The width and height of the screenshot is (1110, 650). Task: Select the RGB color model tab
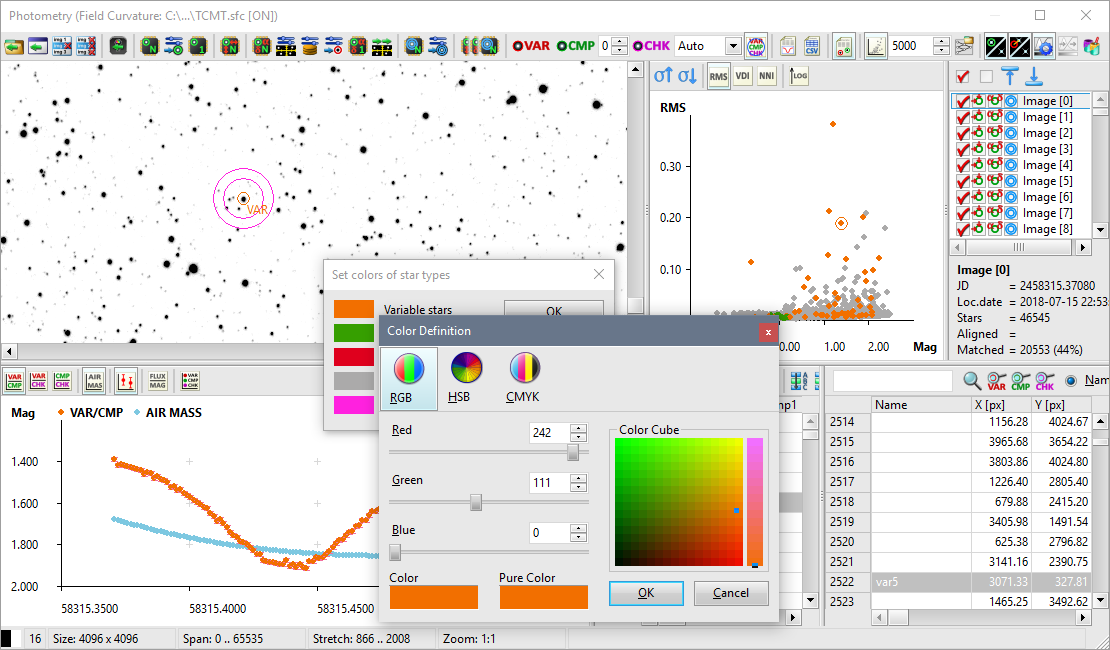409,378
